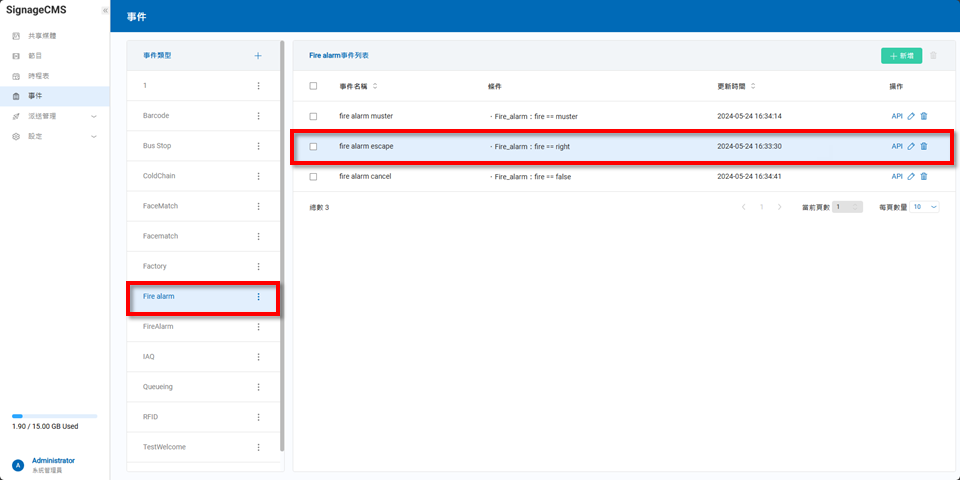Collapse the sidebar using the double-arrow icon

pos(105,10)
